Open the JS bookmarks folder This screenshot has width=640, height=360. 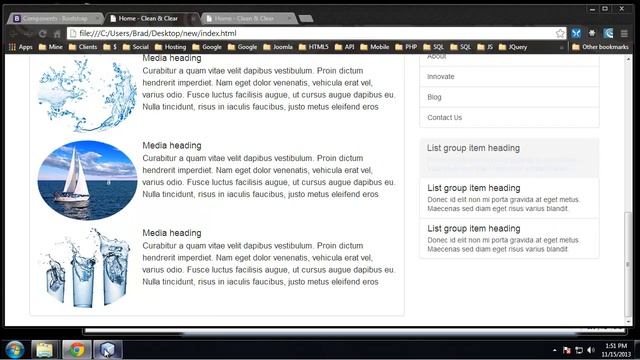pyautogui.click(x=485, y=47)
